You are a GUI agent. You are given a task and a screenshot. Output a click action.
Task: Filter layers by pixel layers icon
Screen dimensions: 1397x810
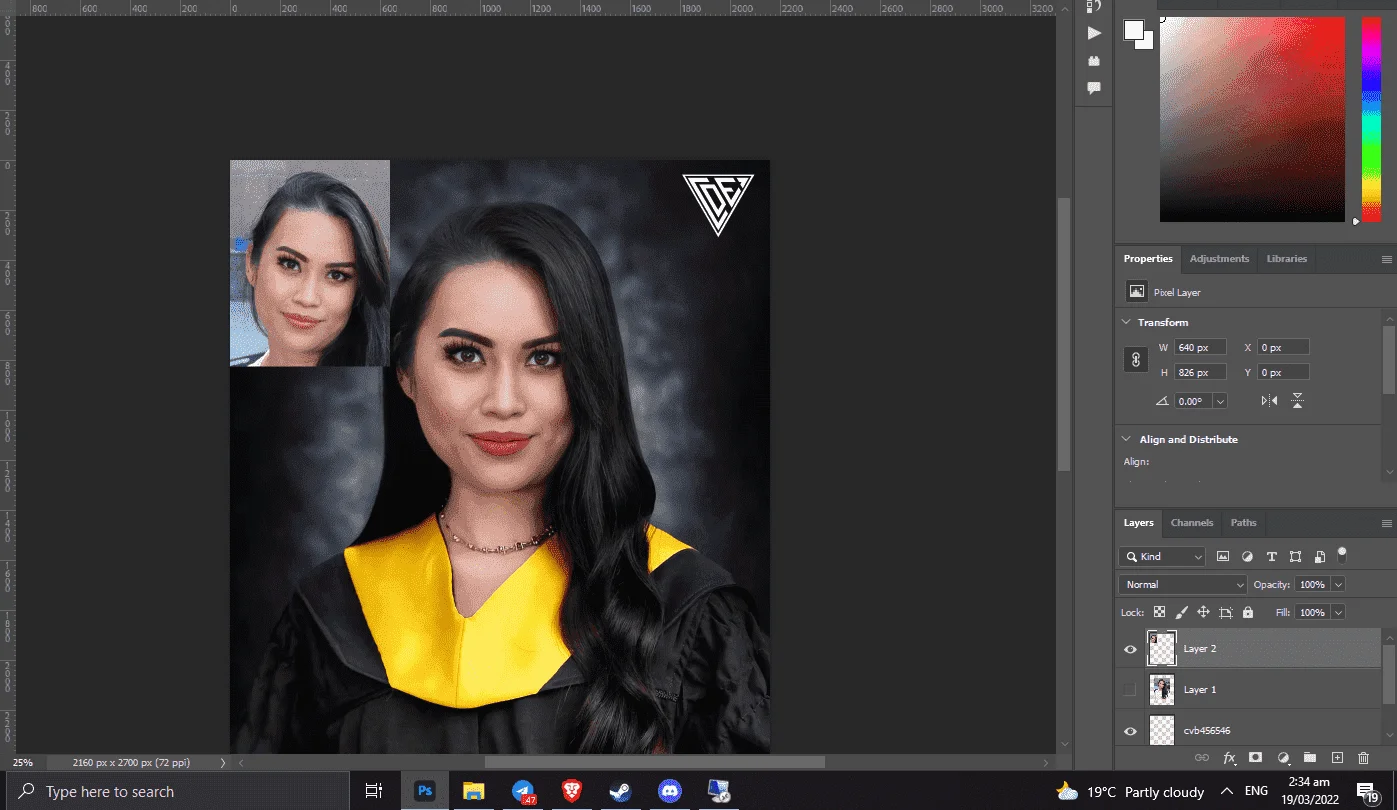pyautogui.click(x=1223, y=557)
